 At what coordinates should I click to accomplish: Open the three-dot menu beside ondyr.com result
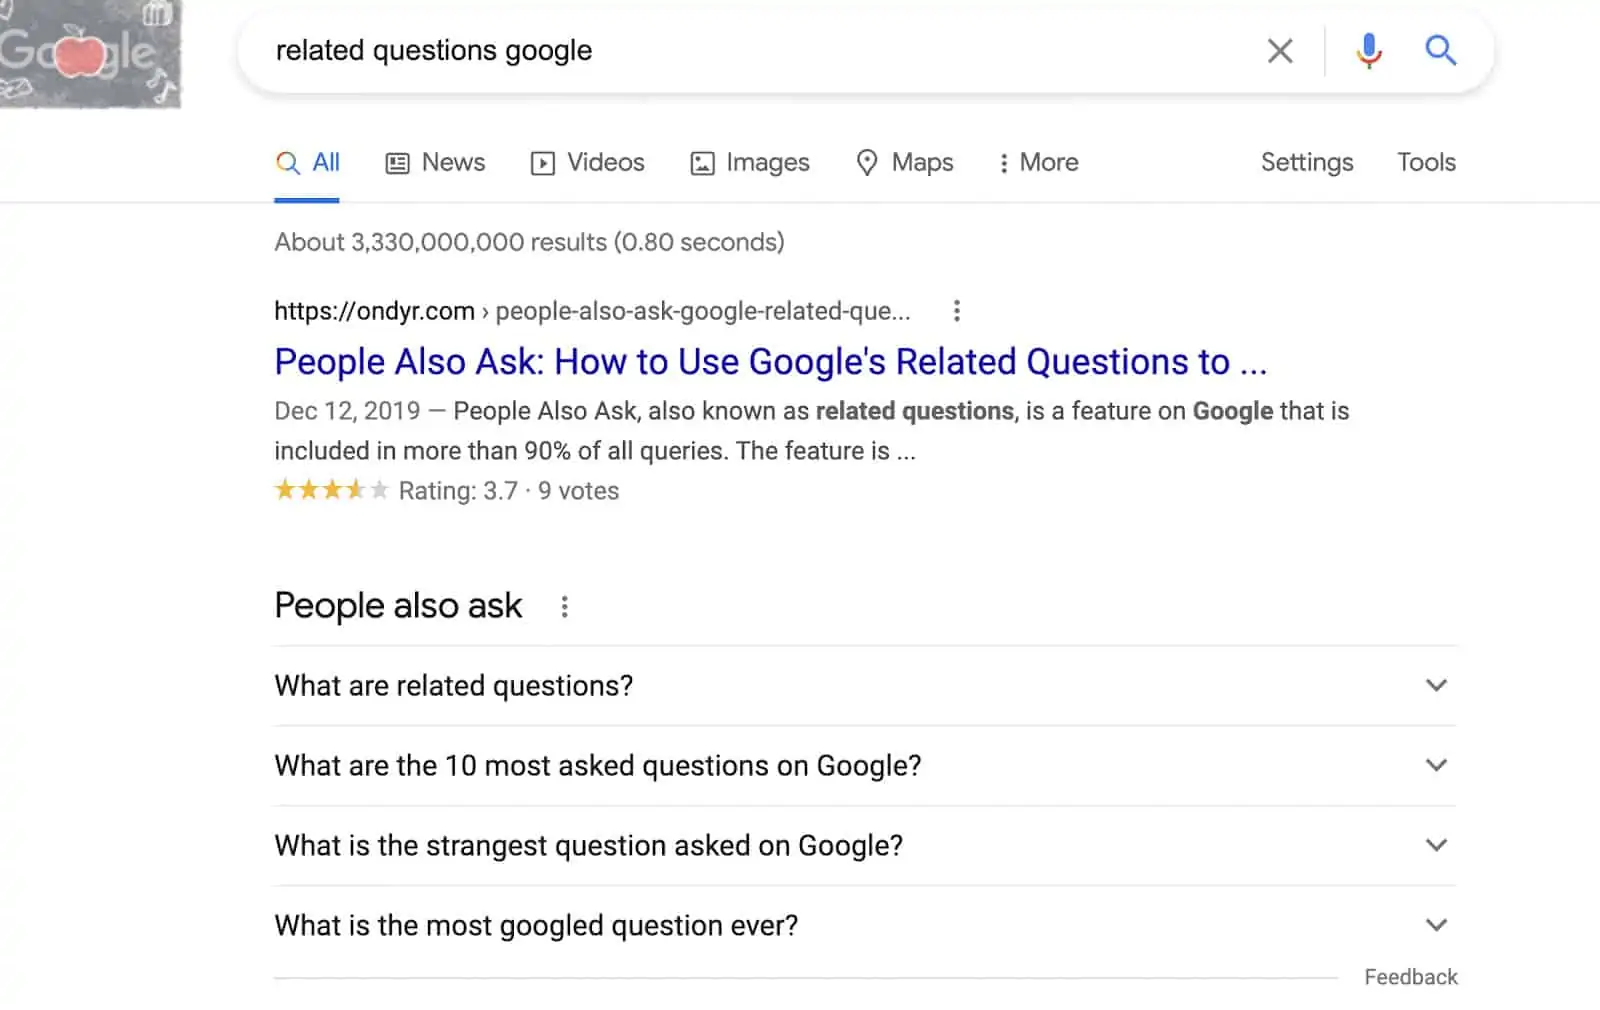pos(957,311)
